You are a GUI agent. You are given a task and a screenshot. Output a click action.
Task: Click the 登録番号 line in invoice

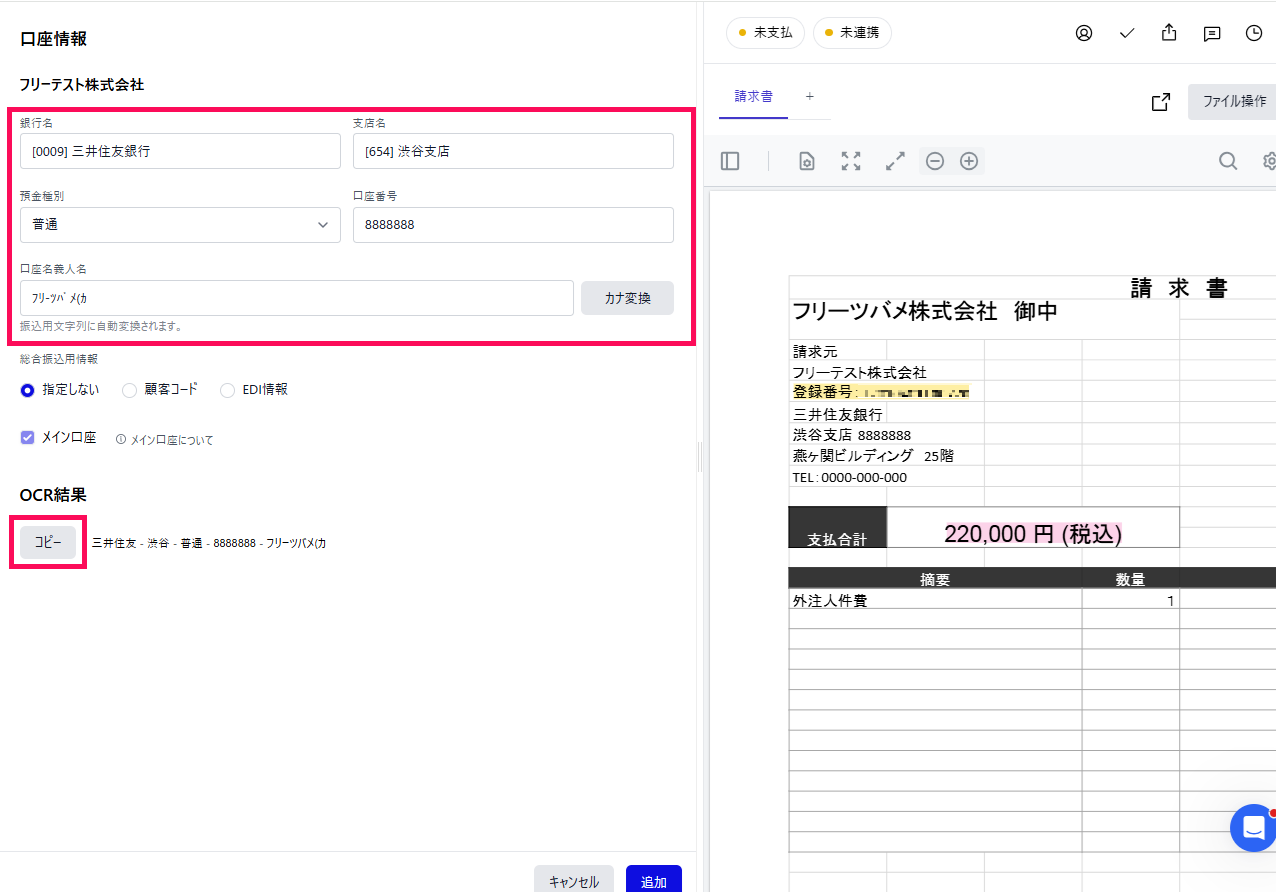tap(881, 393)
